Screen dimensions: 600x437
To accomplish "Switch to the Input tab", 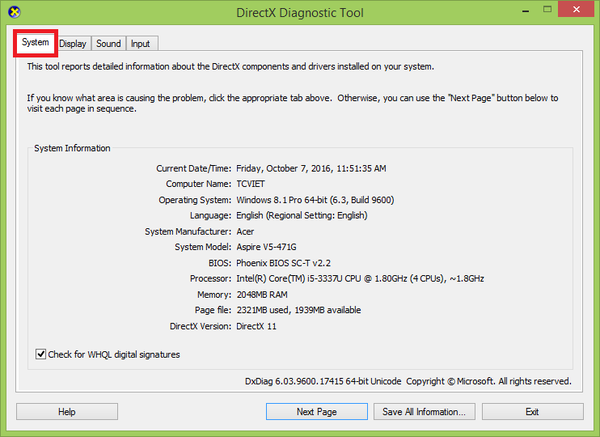I will 140,44.
